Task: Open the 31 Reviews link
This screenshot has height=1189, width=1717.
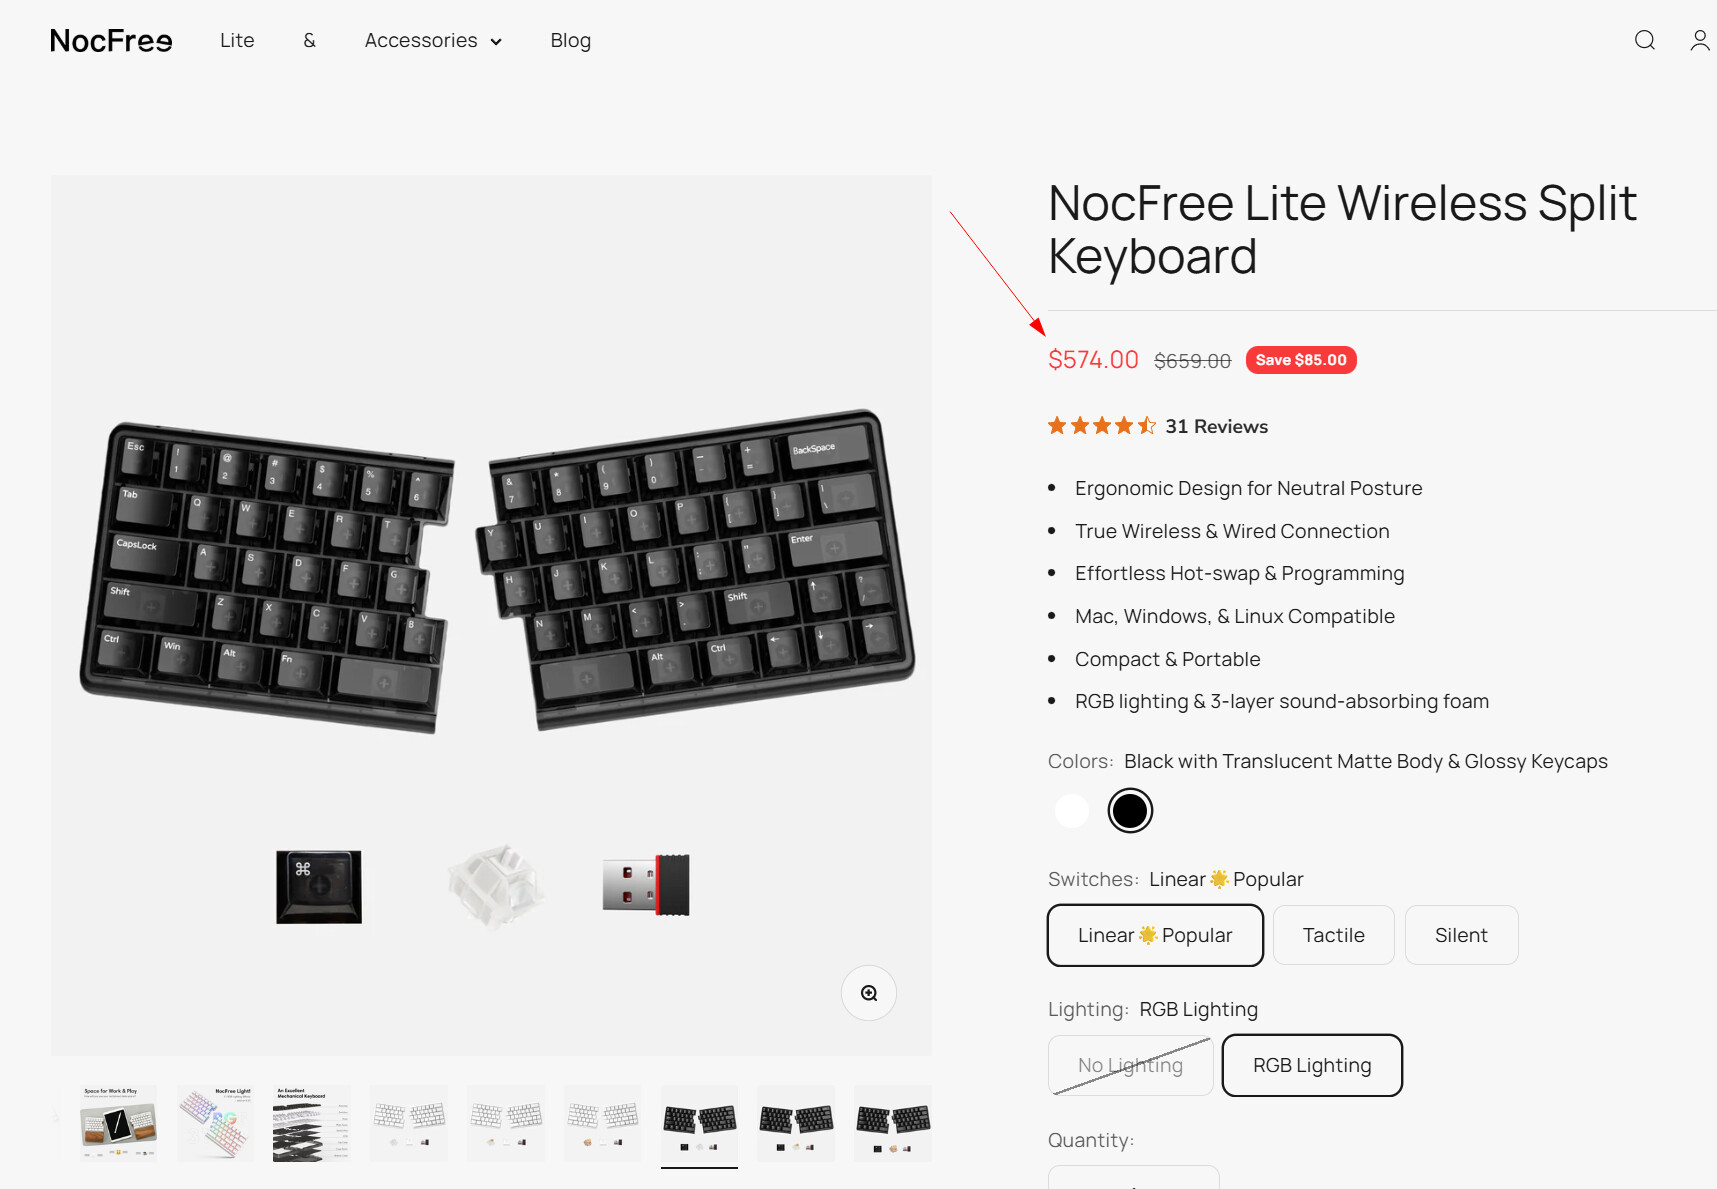Action: coord(1216,427)
